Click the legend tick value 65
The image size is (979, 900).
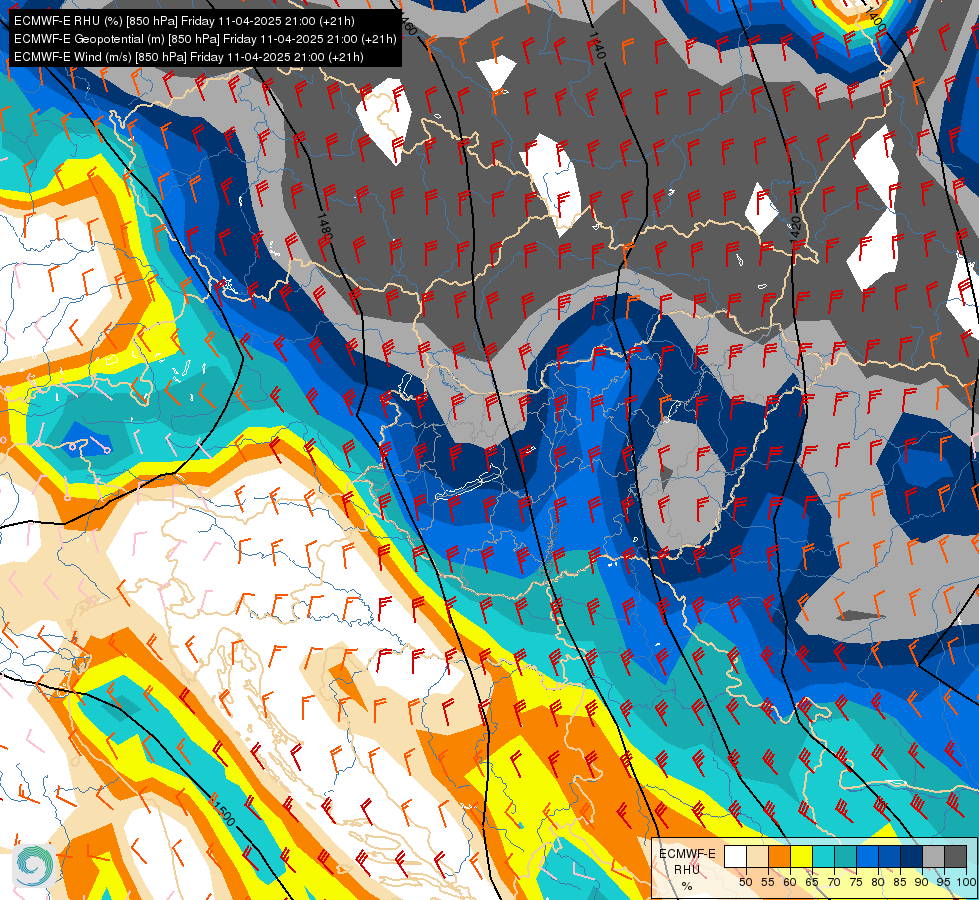point(812,882)
